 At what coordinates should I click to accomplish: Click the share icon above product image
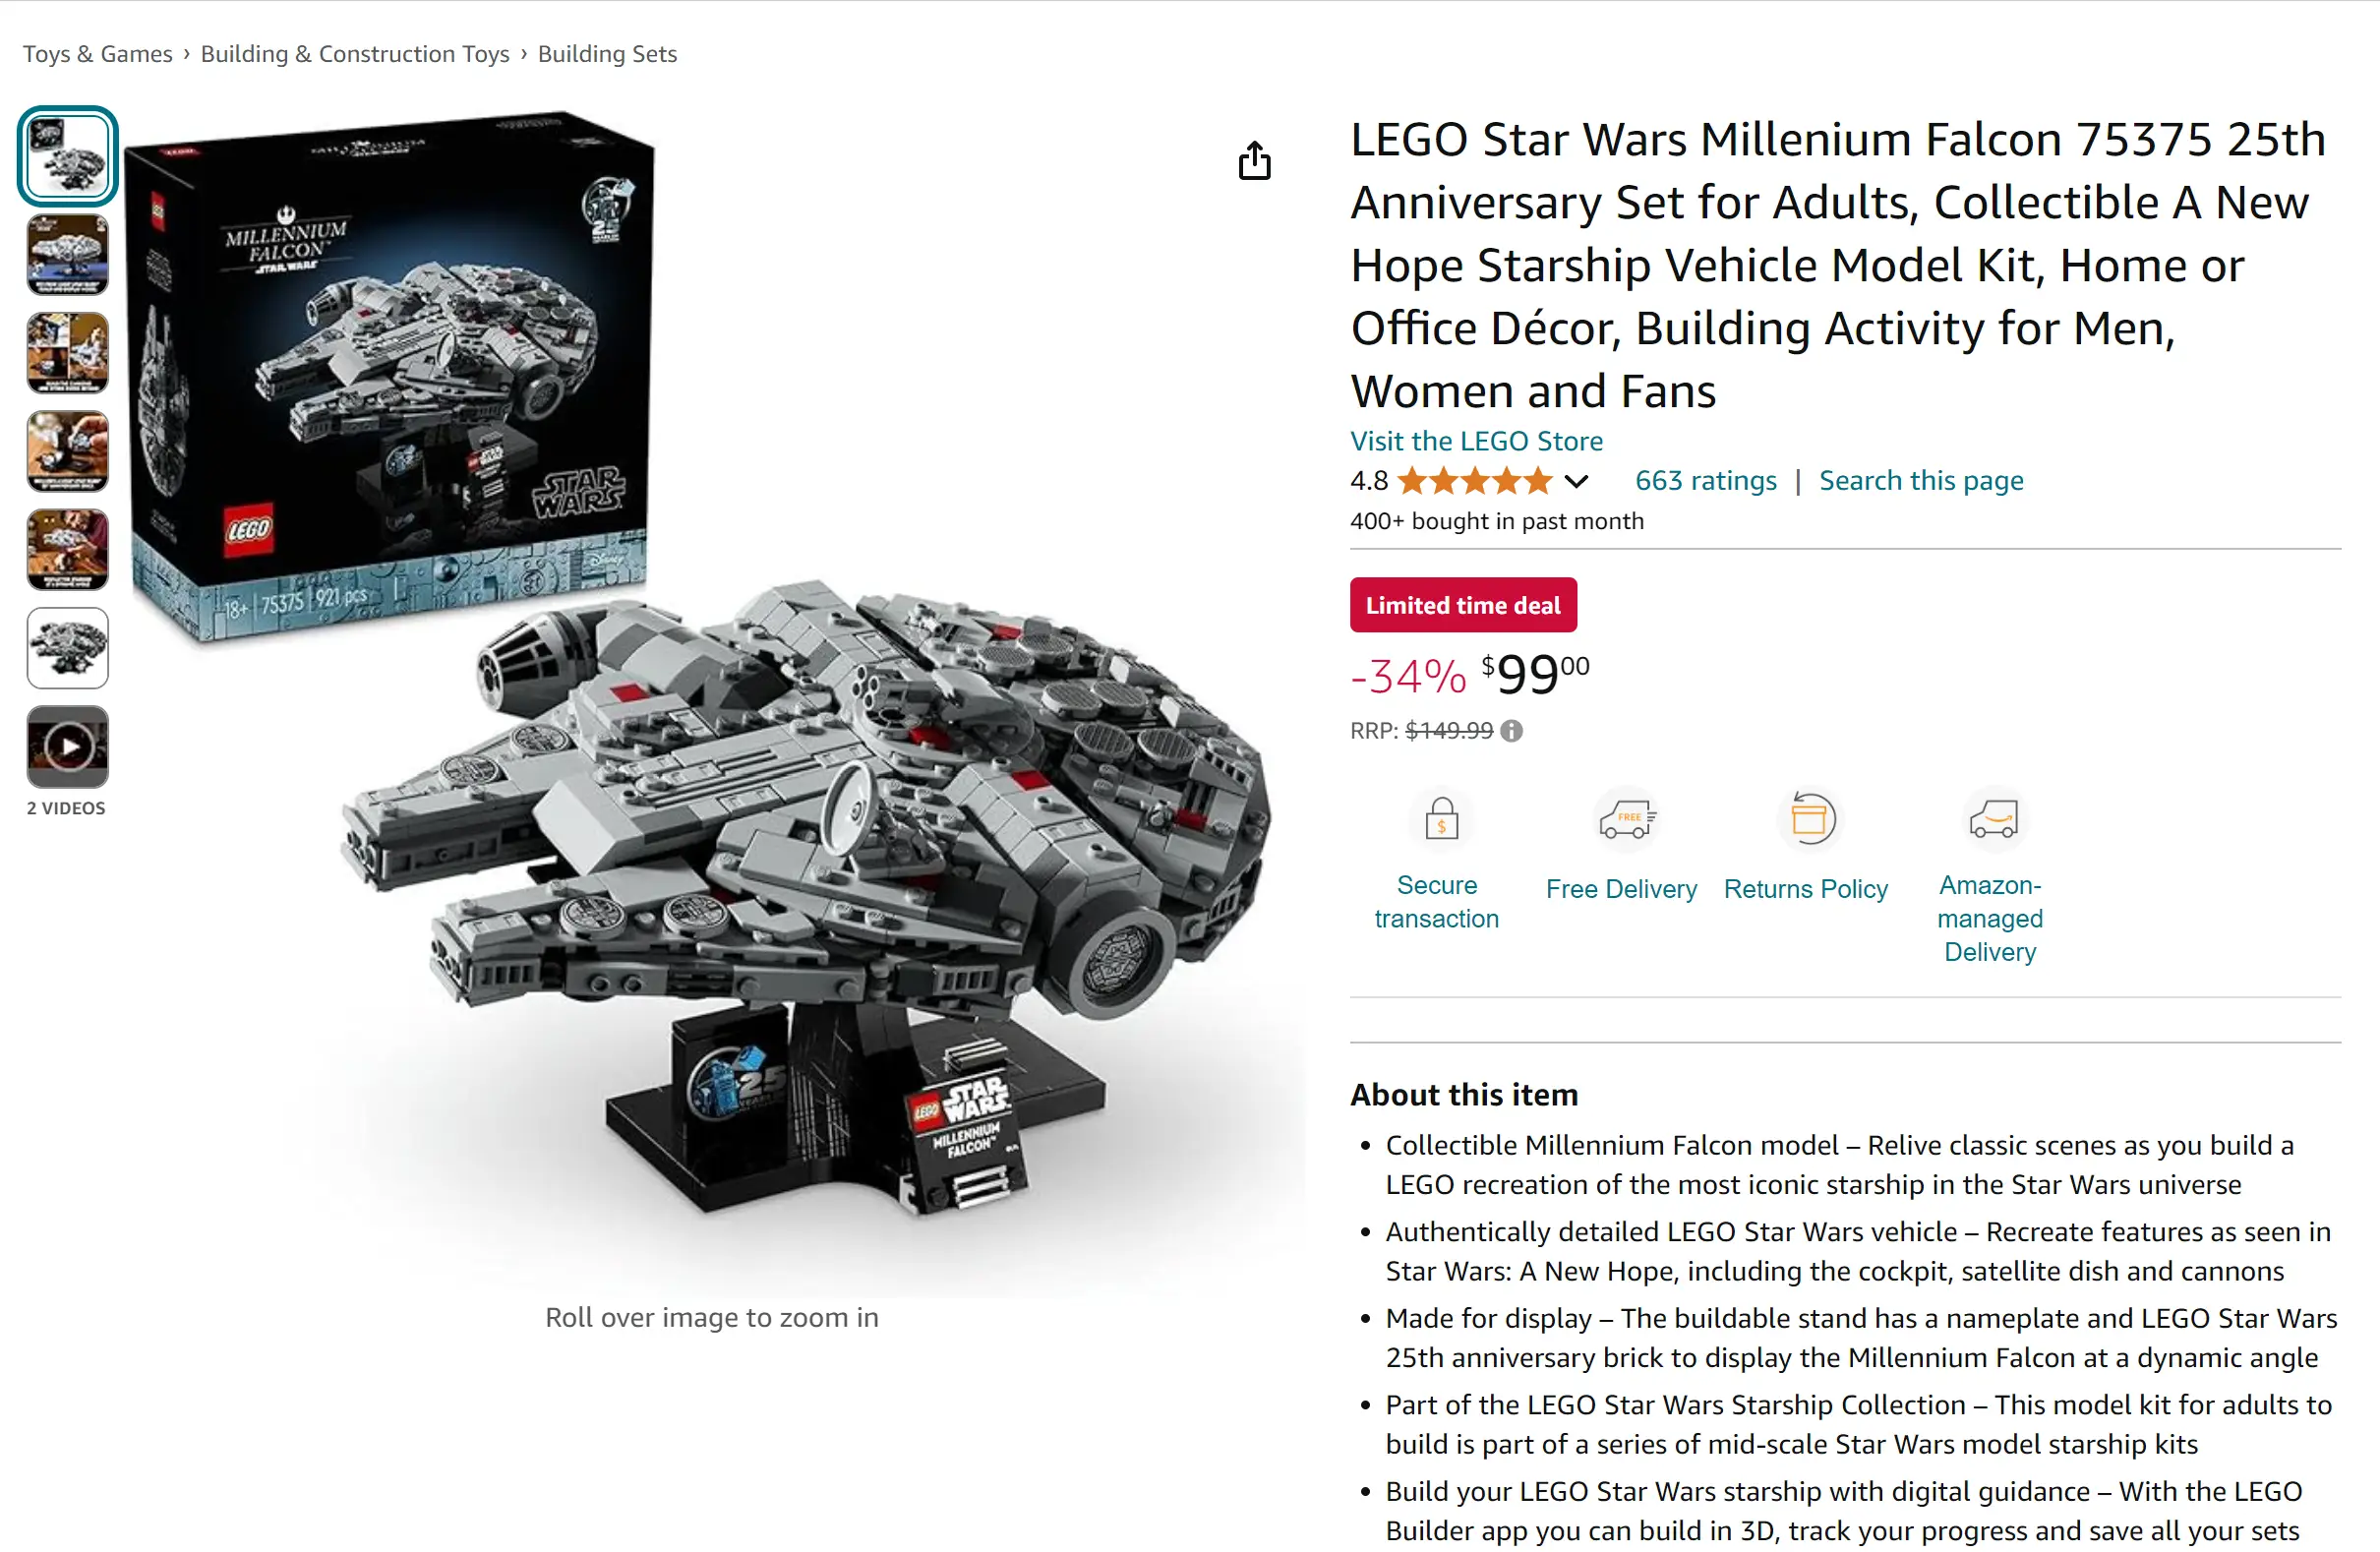pos(1254,160)
